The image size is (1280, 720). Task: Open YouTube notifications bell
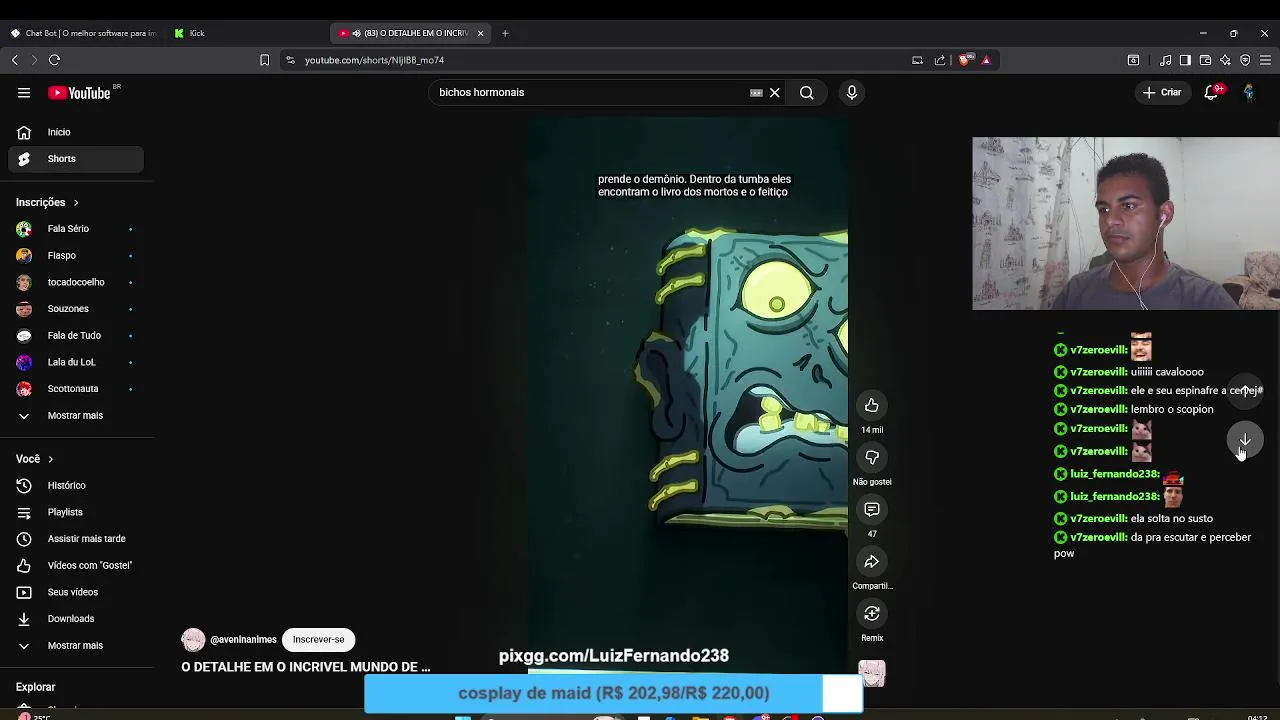1212,92
